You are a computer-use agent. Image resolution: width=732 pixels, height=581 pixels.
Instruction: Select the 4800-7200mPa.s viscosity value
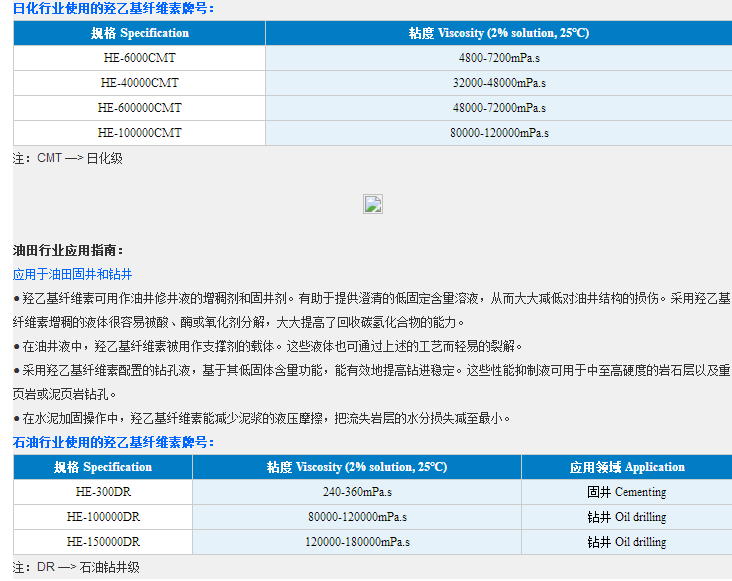(498, 58)
